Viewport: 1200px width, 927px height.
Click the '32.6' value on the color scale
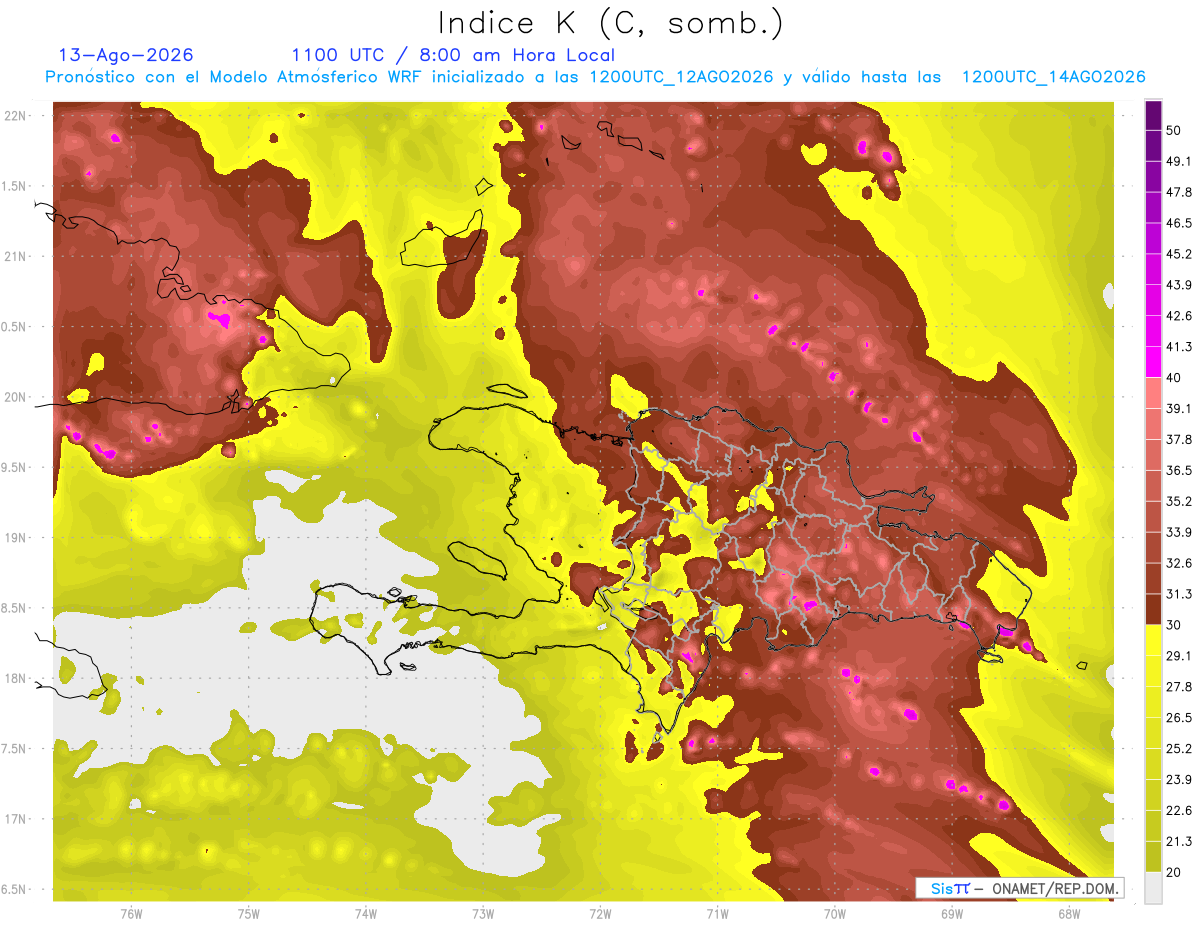pos(1178,563)
